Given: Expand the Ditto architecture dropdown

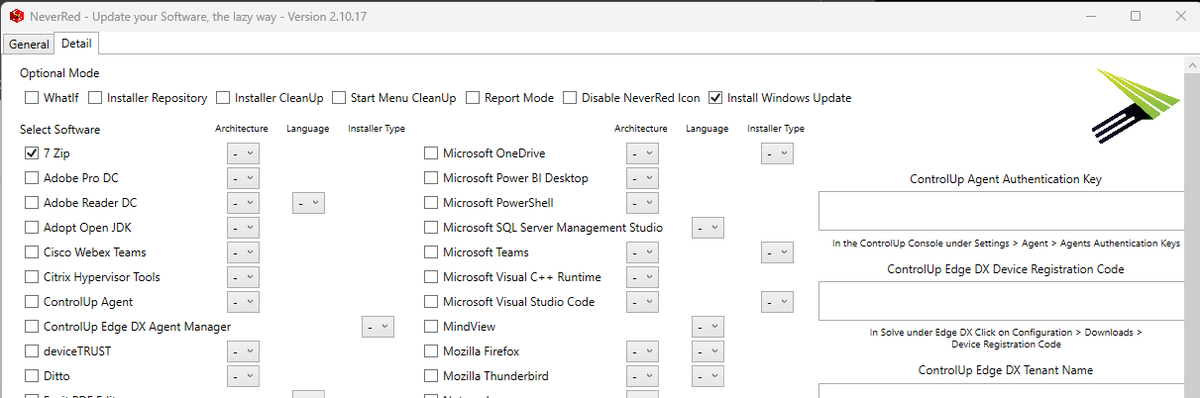Looking at the screenshot, I should tap(243, 376).
